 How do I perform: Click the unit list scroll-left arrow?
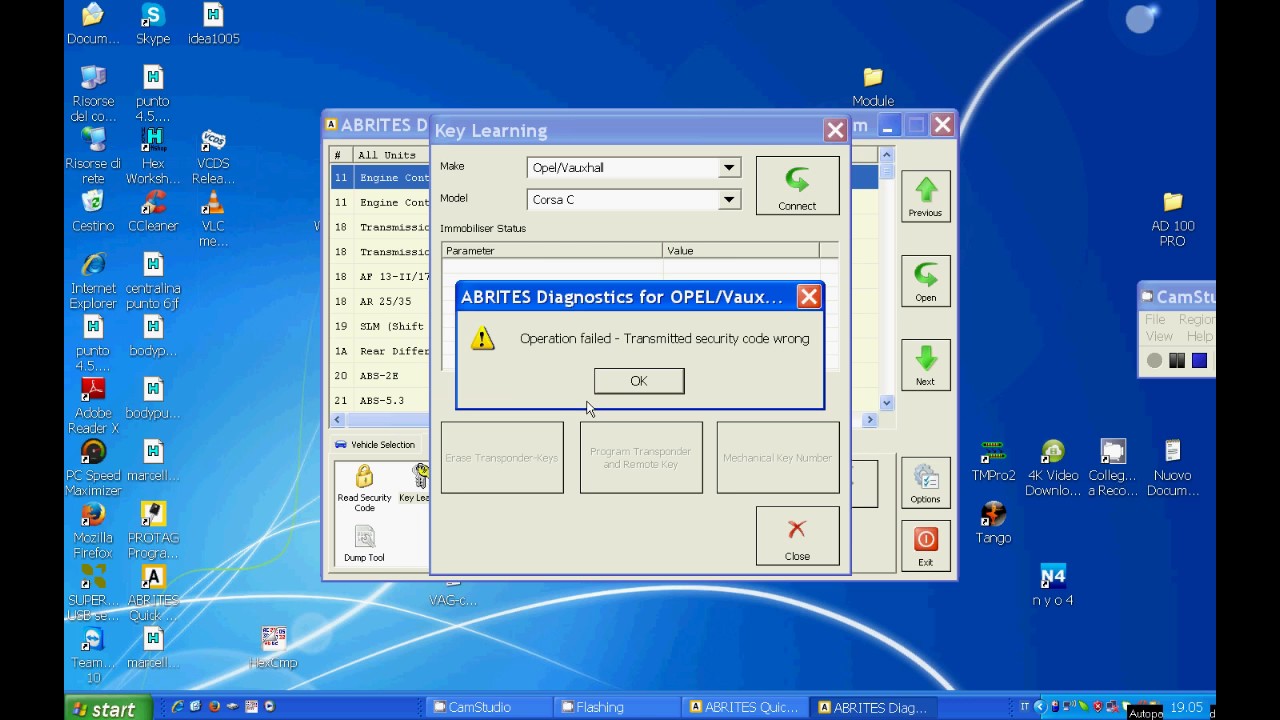338,420
